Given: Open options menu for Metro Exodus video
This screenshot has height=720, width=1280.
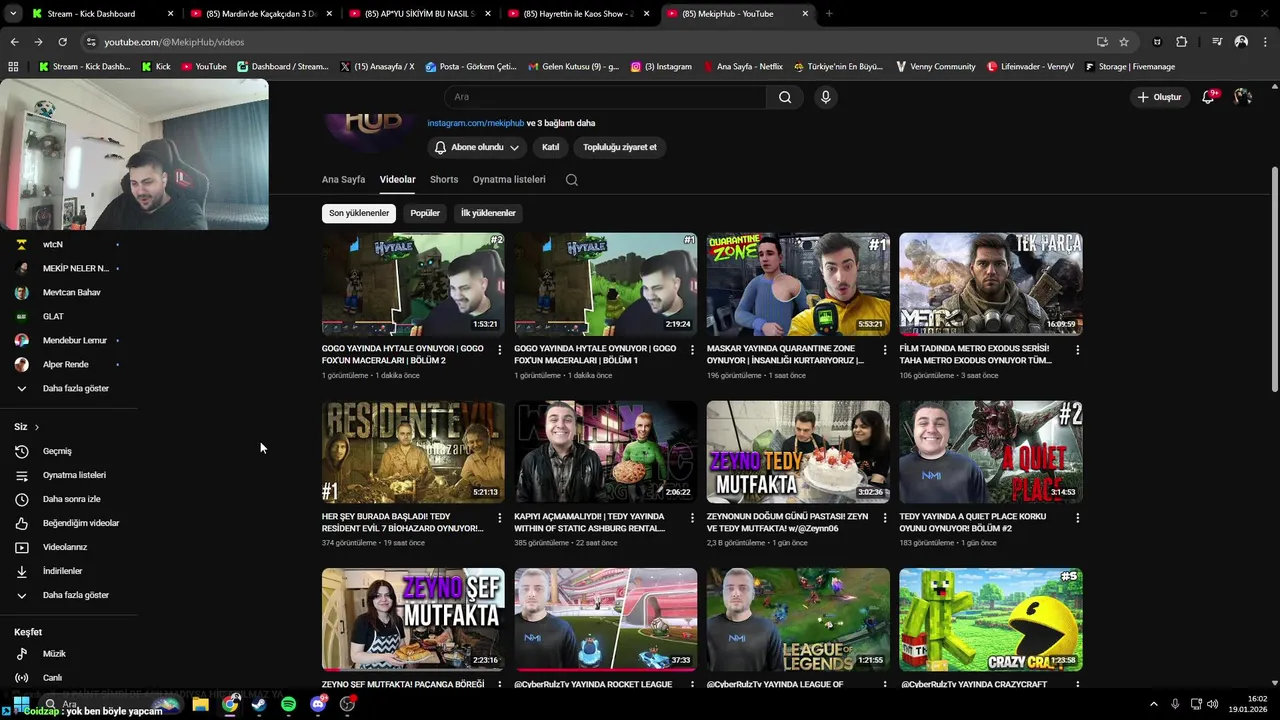Looking at the screenshot, I should [1077, 350].
